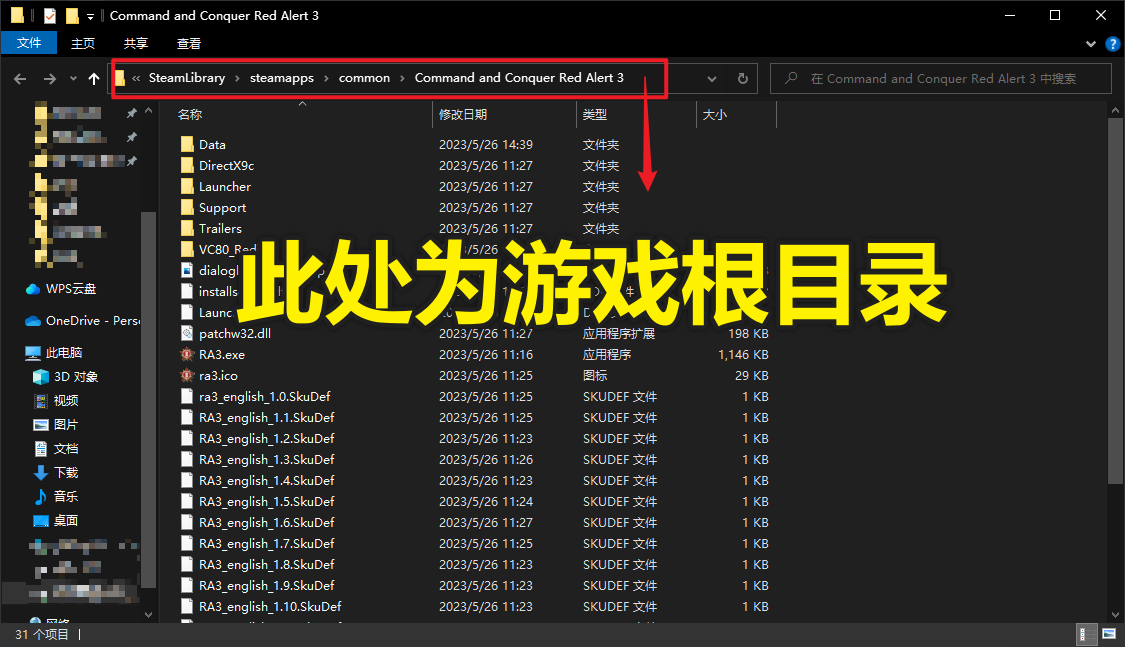The image size is (1125, 647).
Task: Select the DirectX9c folder icon
Action: coord(187,165)
